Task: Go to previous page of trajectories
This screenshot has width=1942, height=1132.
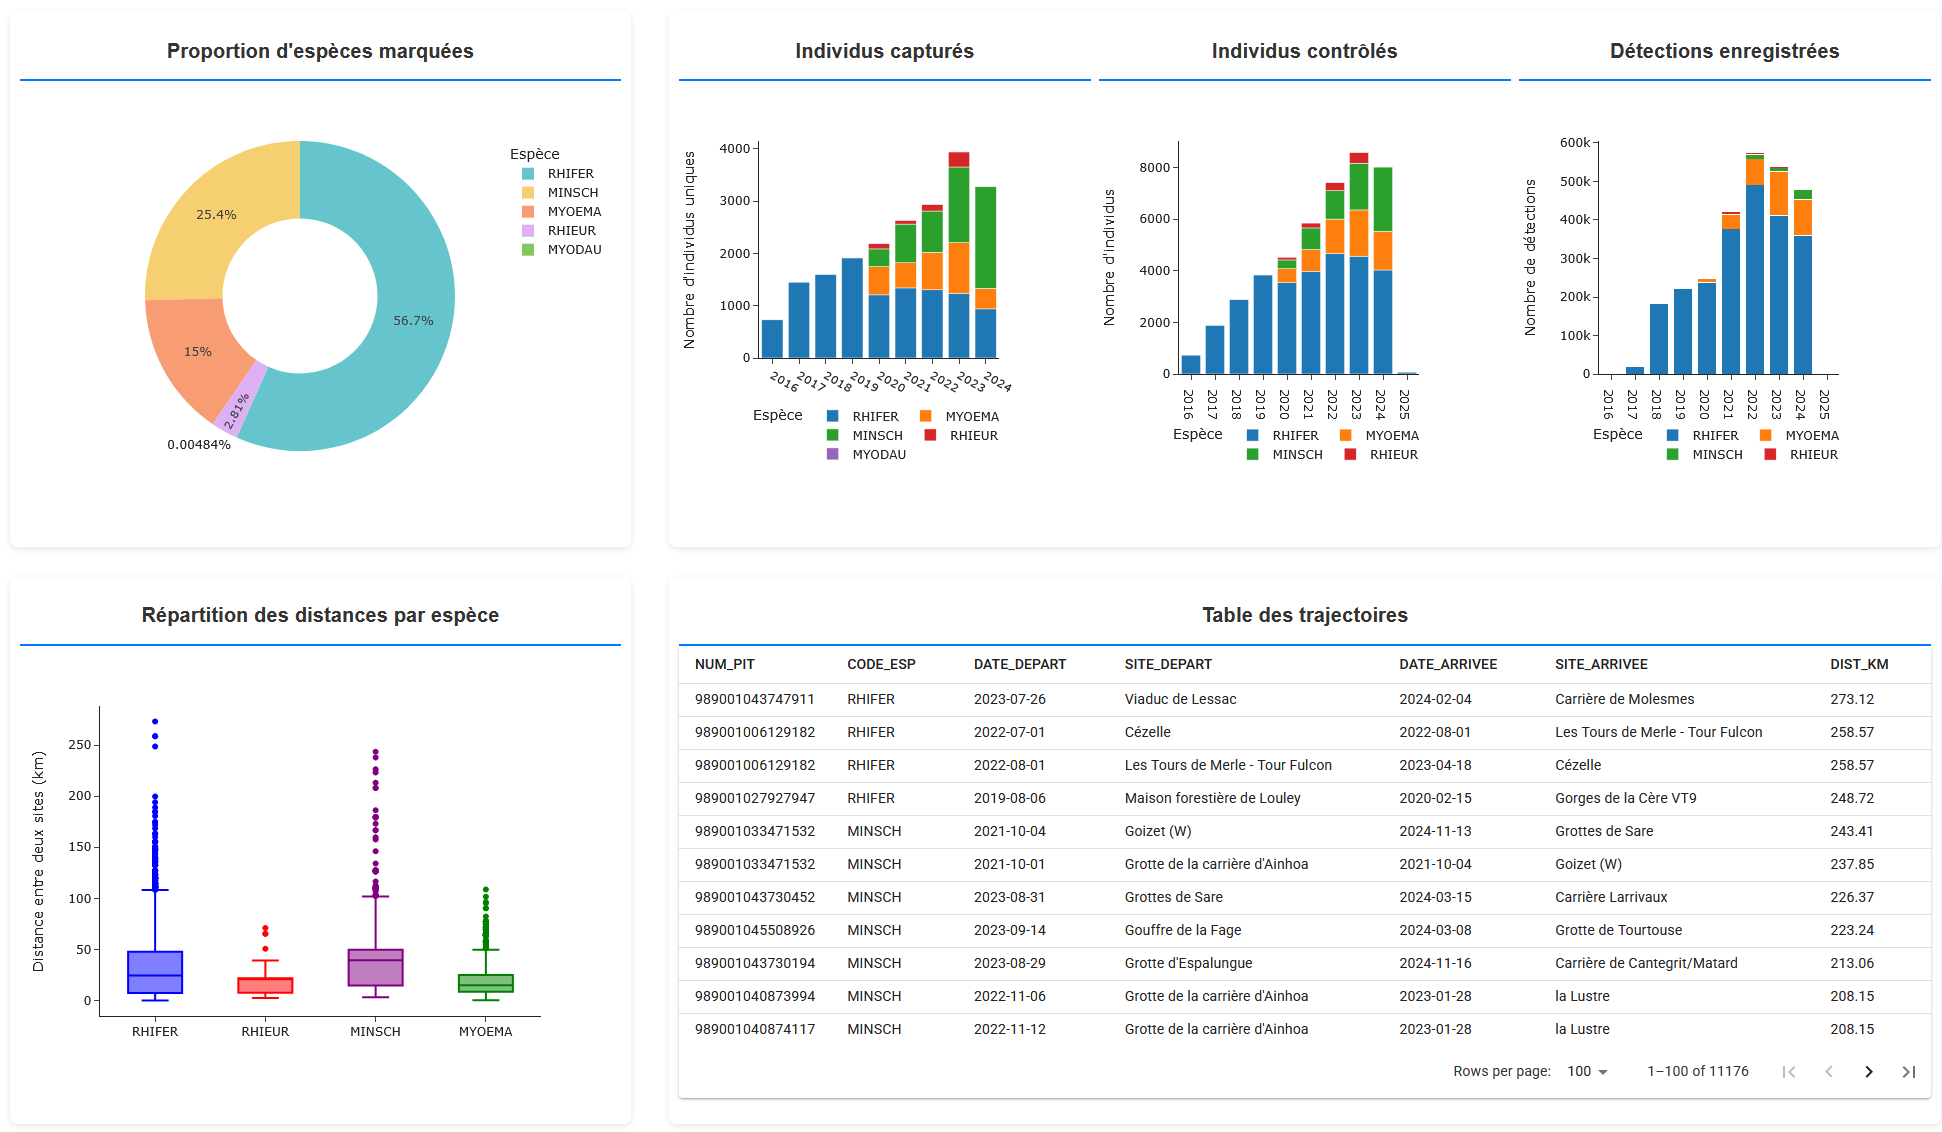Action: 1828,1071
